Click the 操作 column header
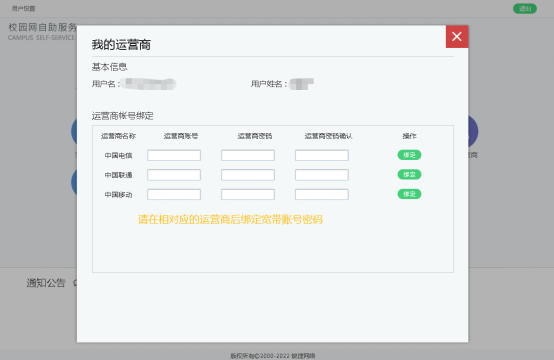Viewport: 554px width, 360px height. pos(409,136)
